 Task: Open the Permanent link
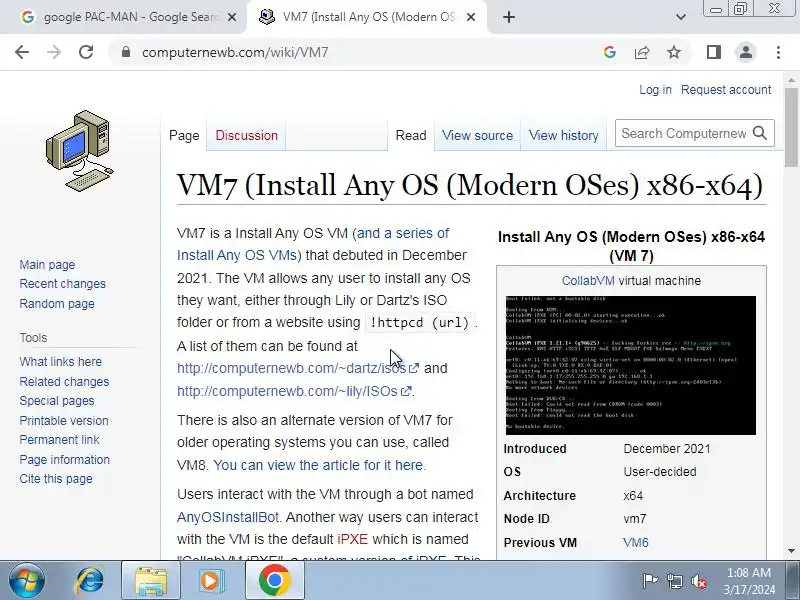pos(59,440)
